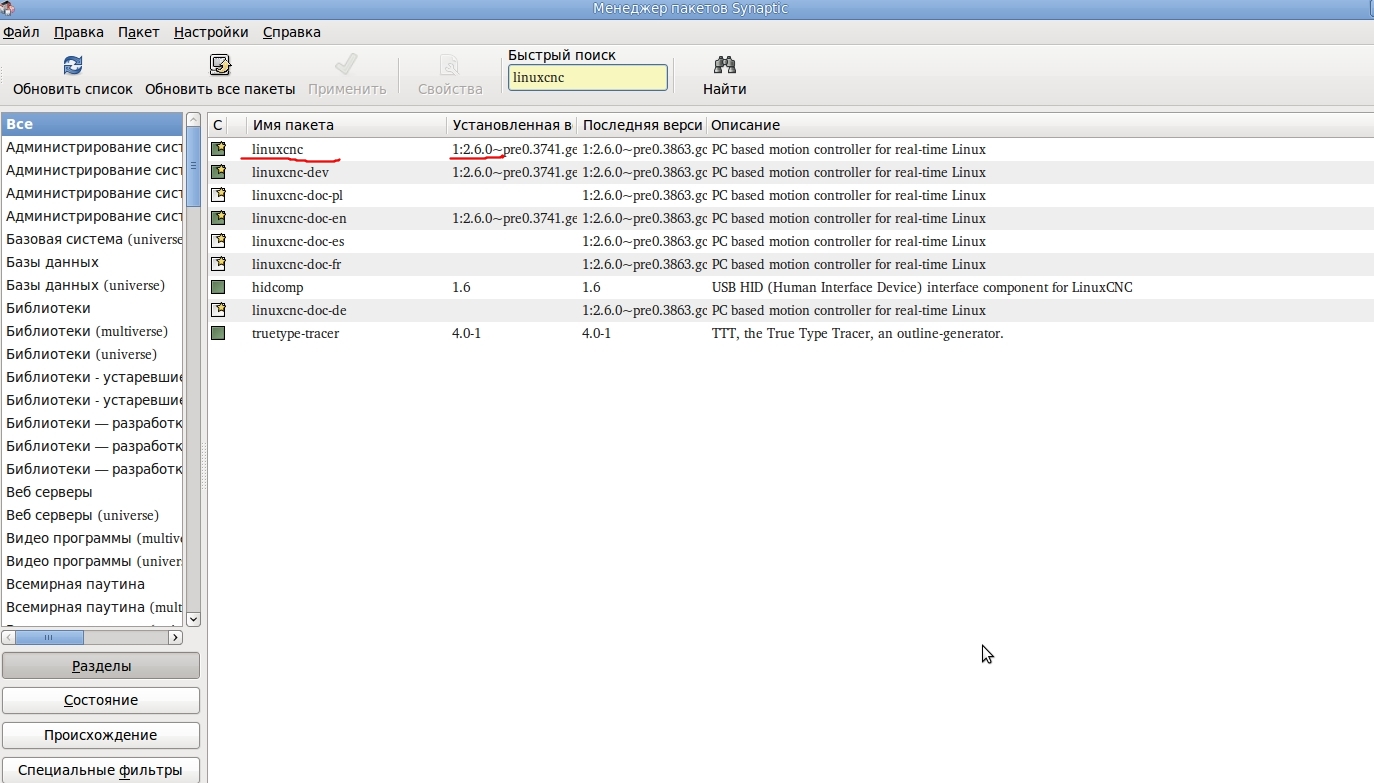
Task: Toggle the status box for linuxcnc-dev
Action: (x=218, y=172)
